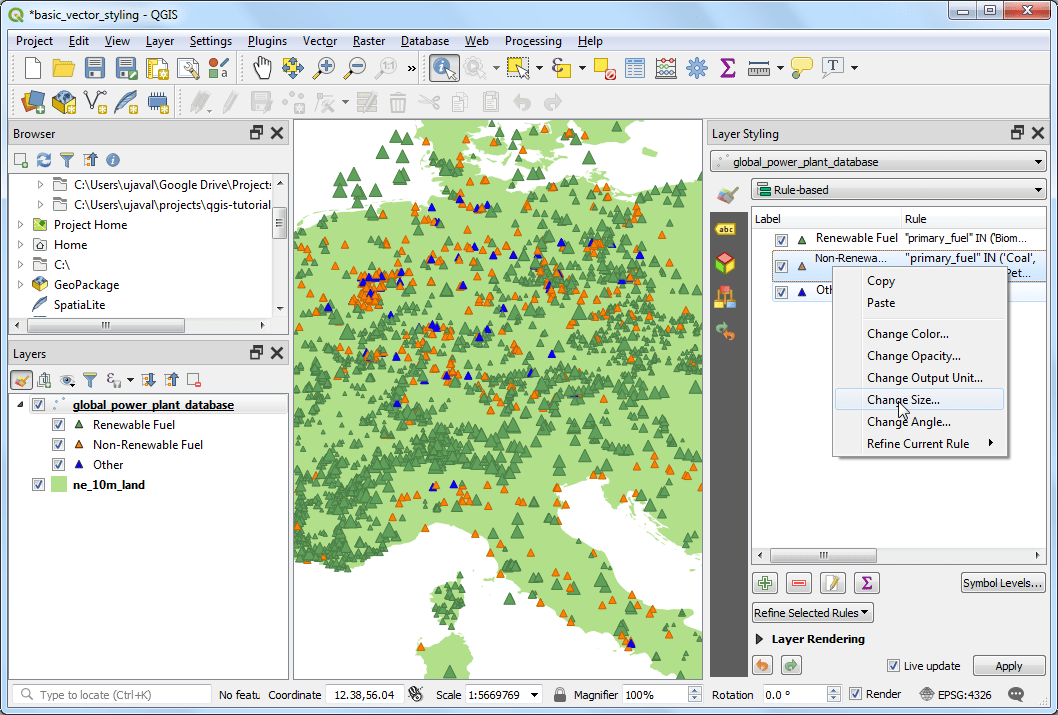This screenshot has height=715, width=1058.
Task: Open the Refine Selected Rules dropdown
Action: 811,612
